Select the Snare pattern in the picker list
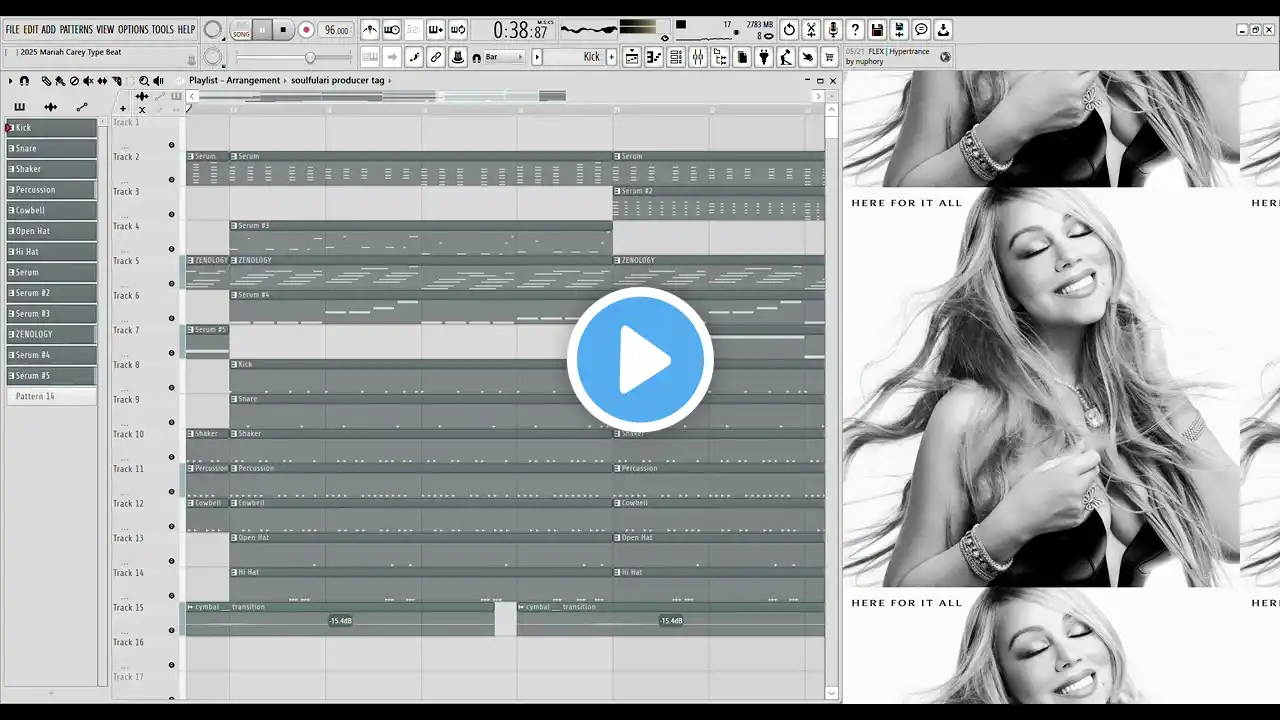 52,148
